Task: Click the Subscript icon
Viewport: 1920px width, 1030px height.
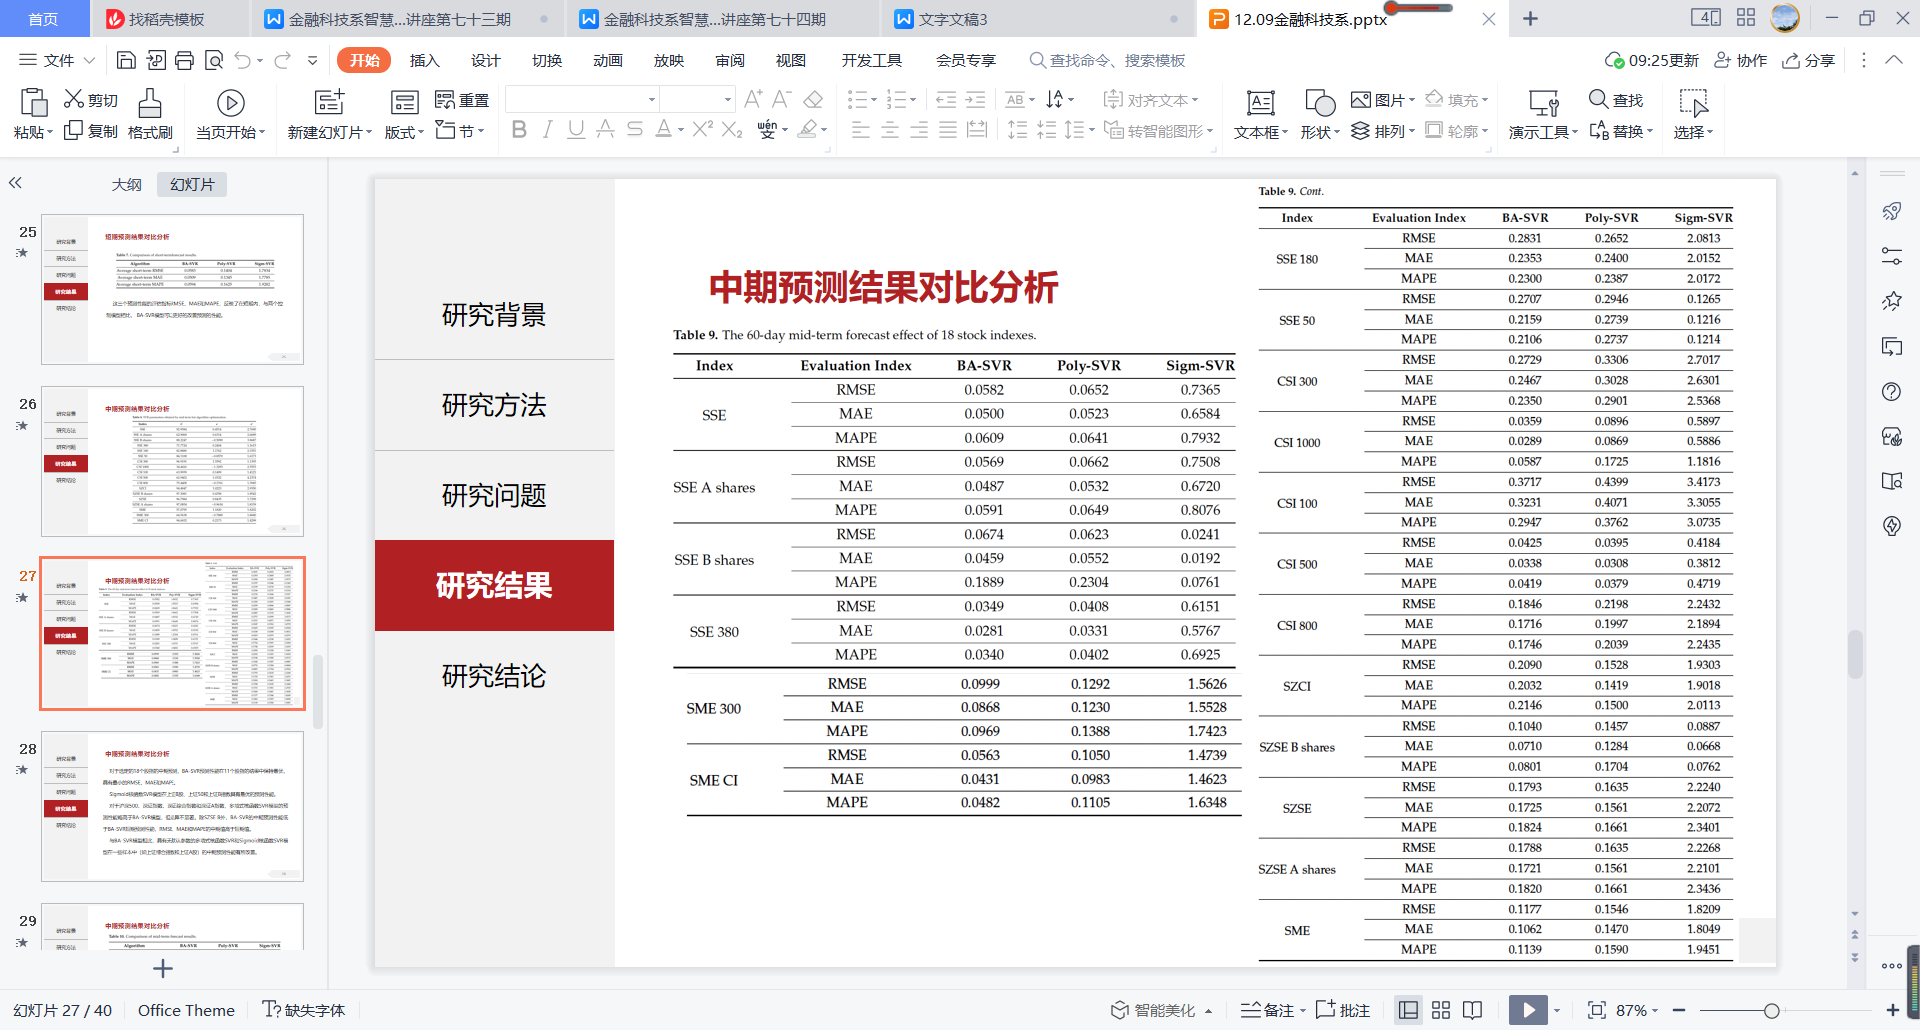Action: (732, 129)
